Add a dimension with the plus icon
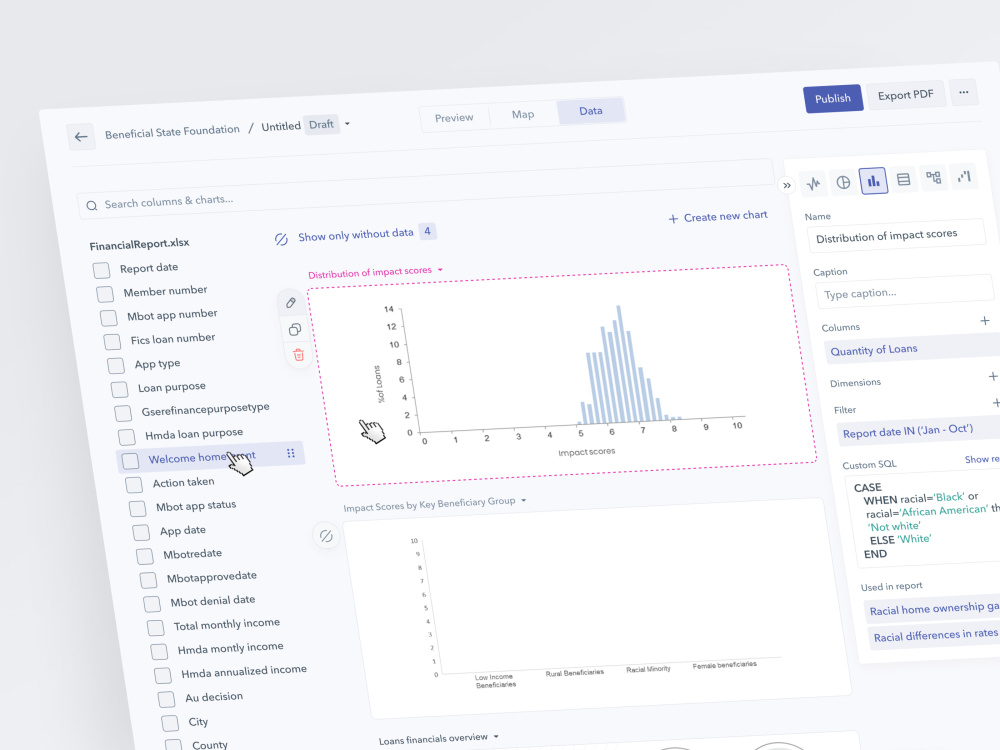This screenshot has width=1000, height=750. [x=992, y=376]
